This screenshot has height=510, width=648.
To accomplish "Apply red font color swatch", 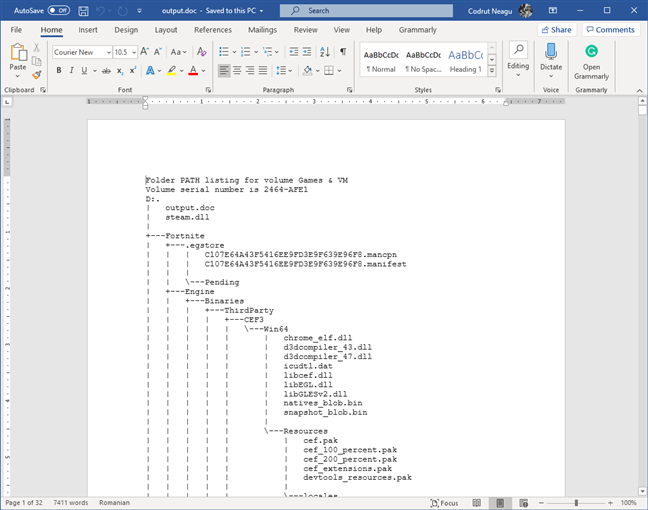I will (x=193, y=71).
